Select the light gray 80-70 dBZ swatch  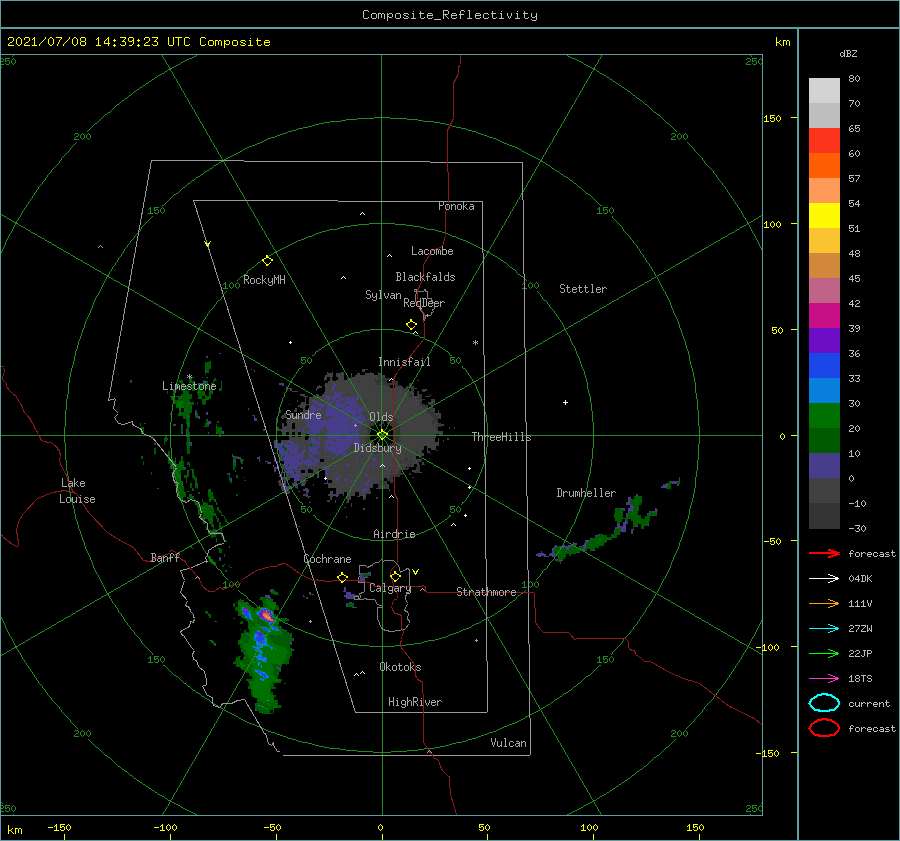[824, 91]
